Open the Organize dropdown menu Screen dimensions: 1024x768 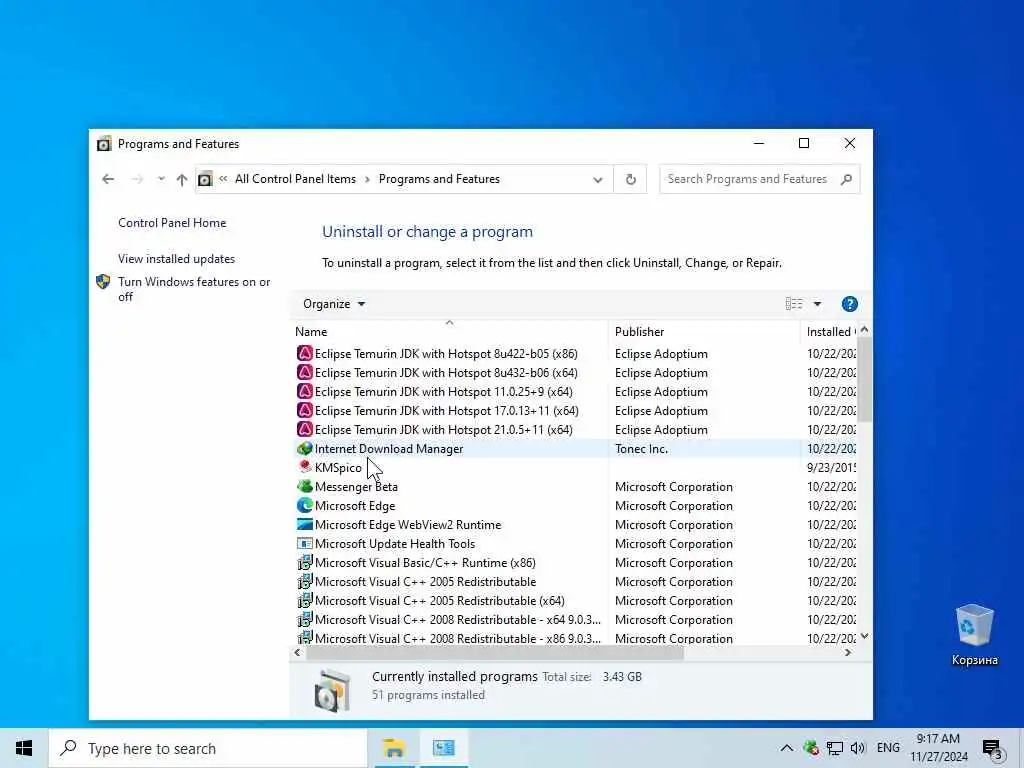[x=334, y=304]
